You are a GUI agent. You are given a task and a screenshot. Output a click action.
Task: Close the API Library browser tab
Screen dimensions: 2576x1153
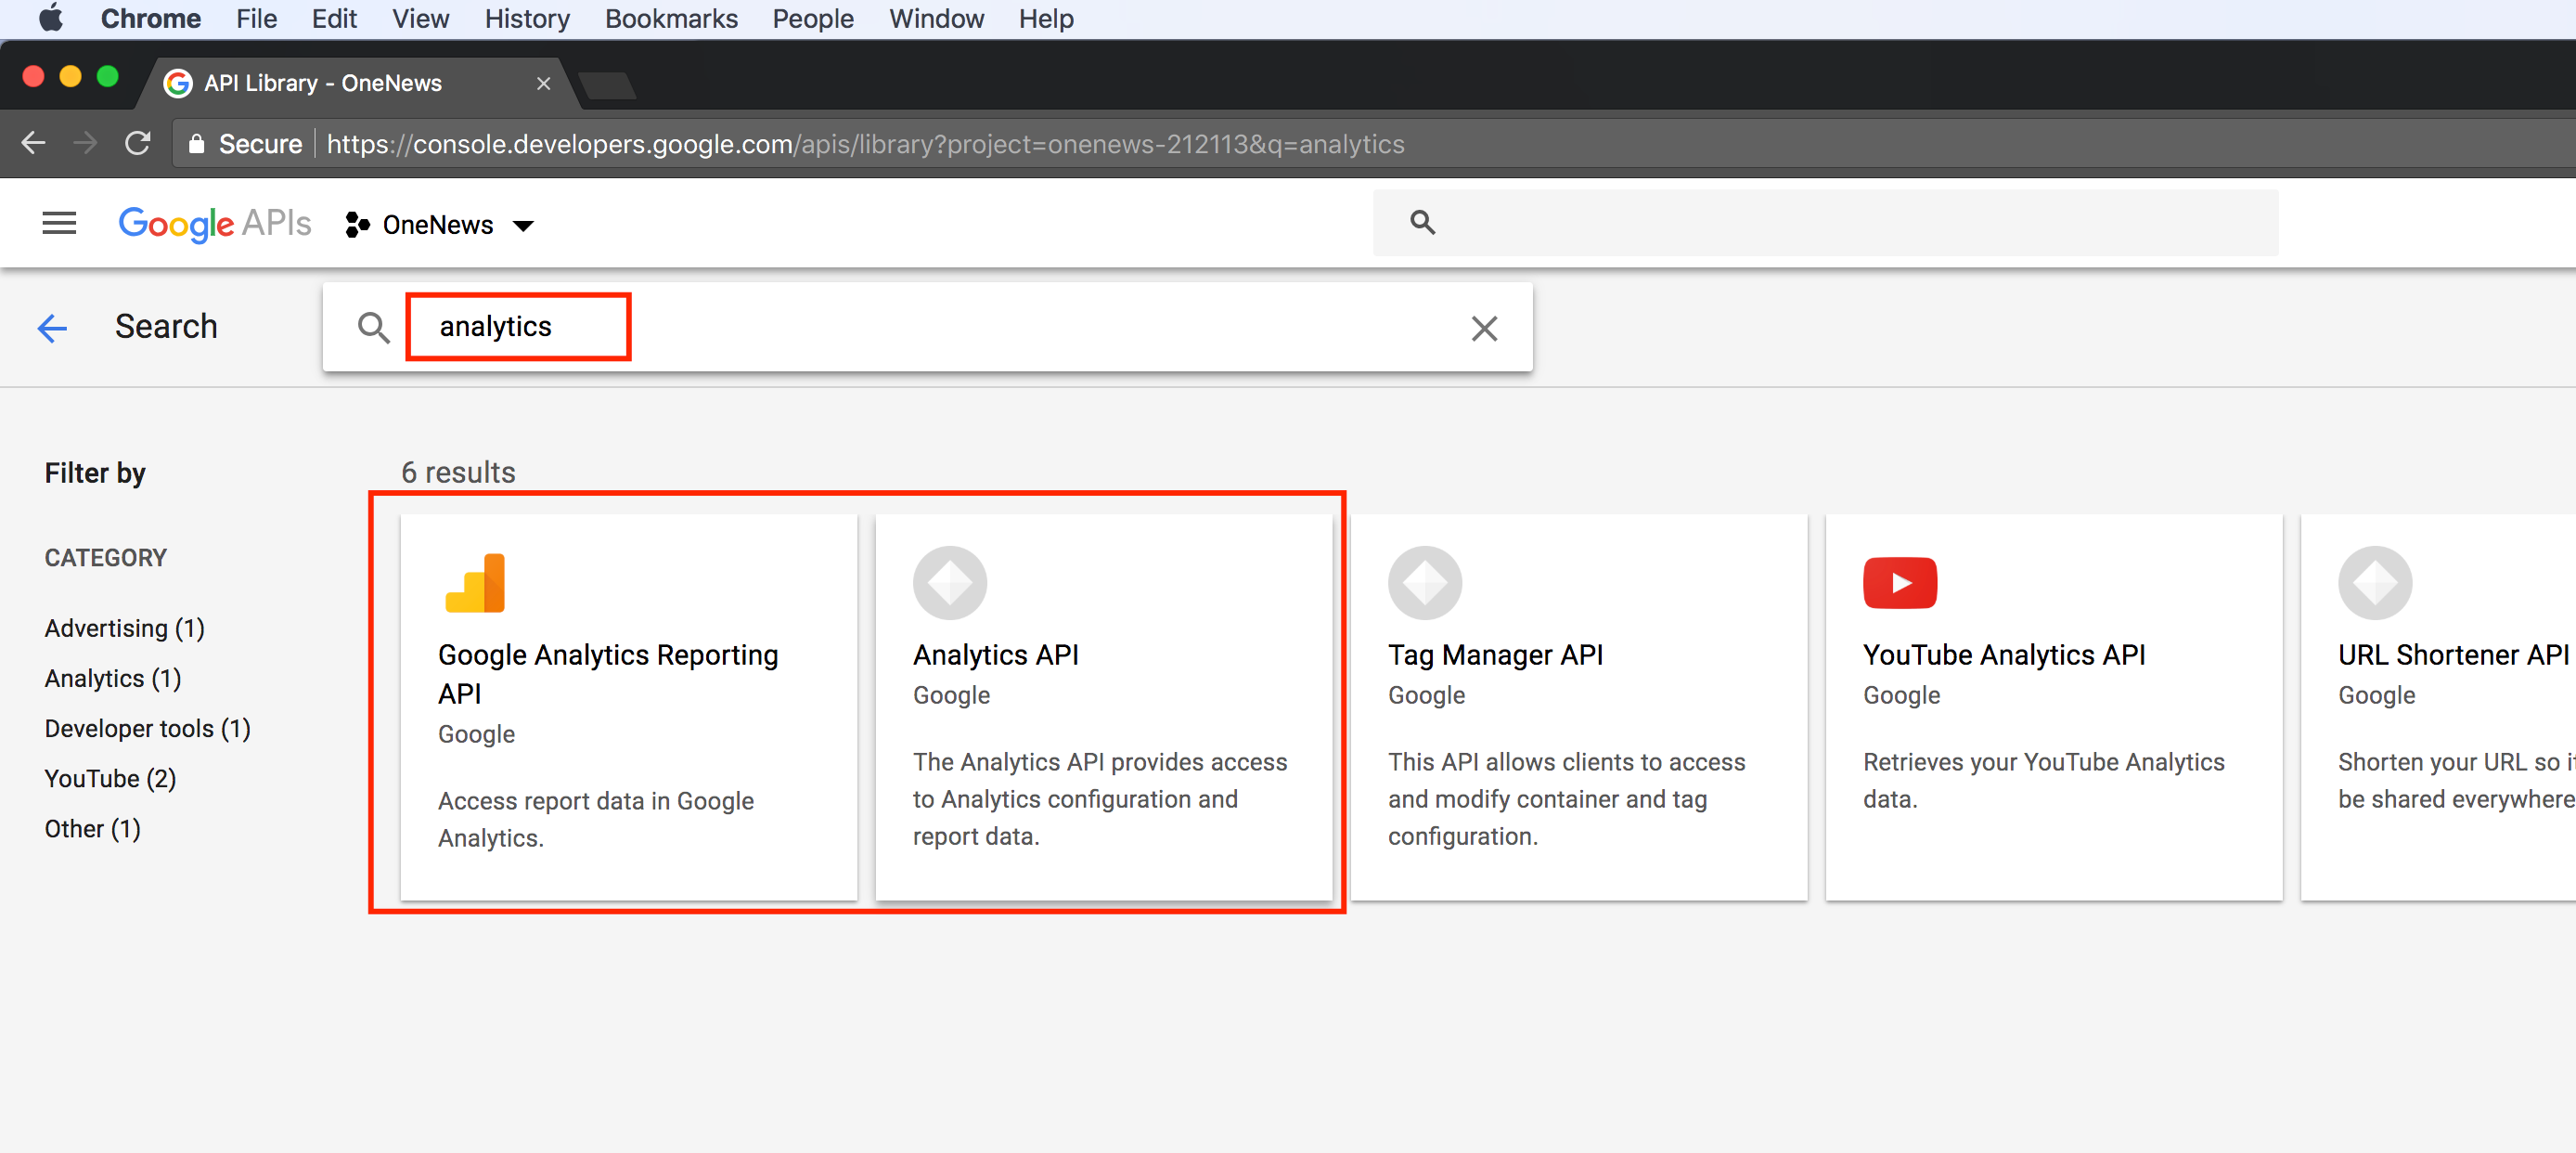click(x=543, y=84)
